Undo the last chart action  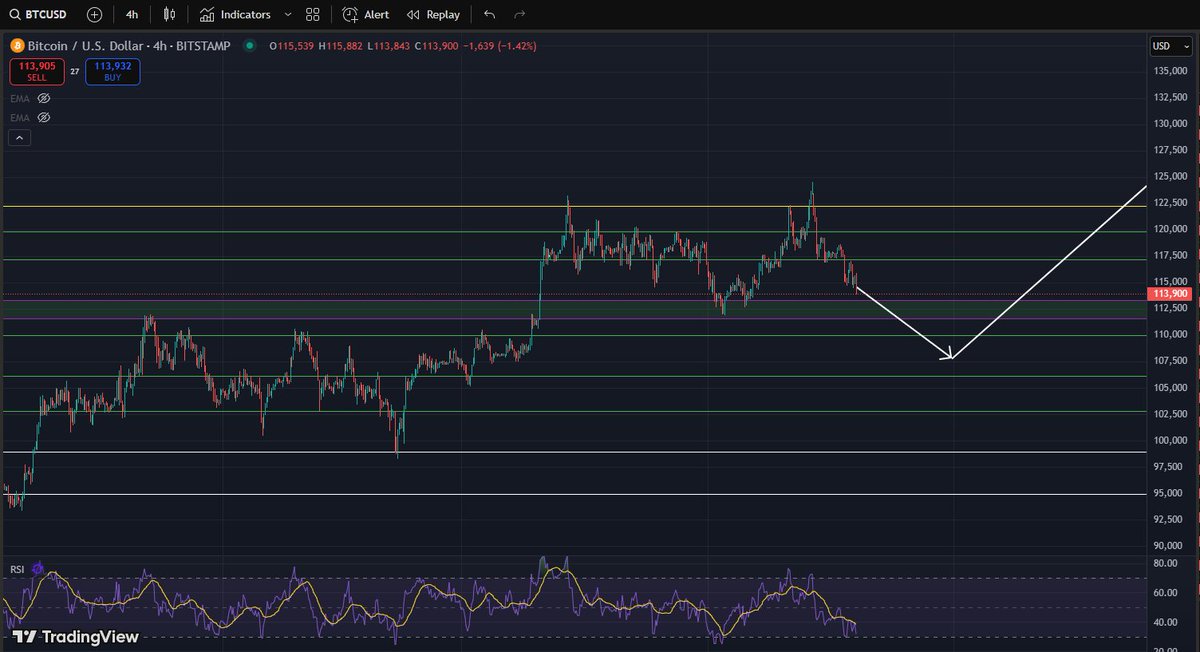(x=487, y=14)
